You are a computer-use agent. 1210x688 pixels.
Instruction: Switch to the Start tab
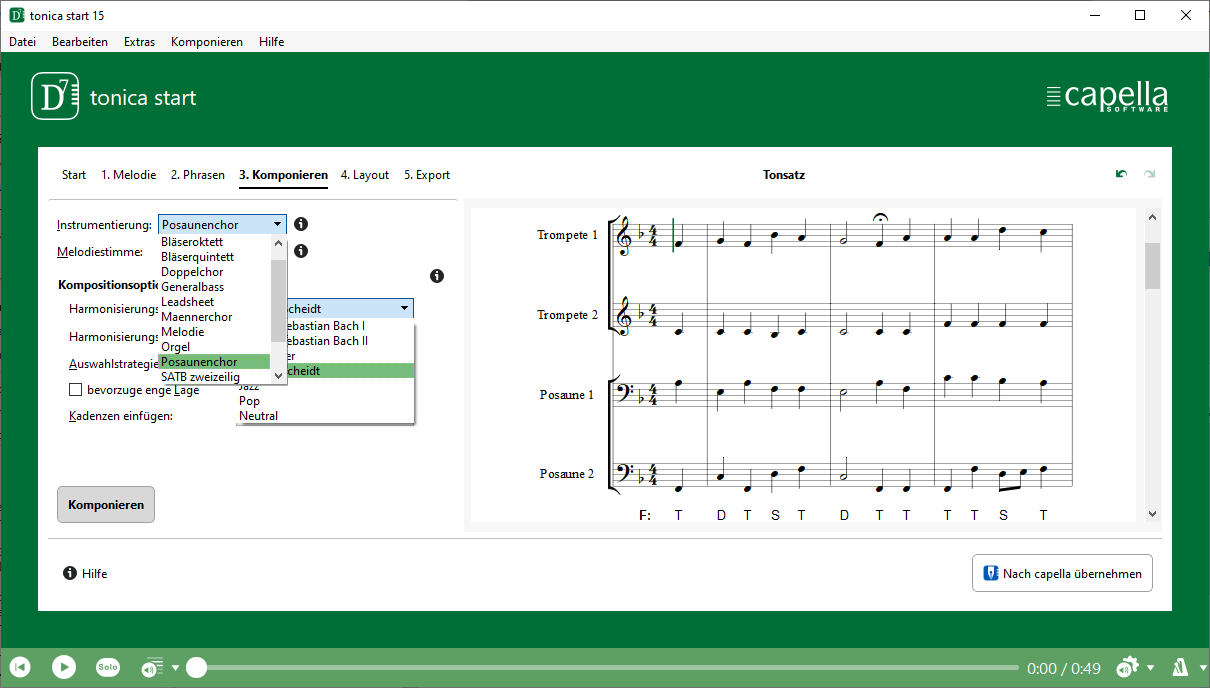[x=74, y=175]
